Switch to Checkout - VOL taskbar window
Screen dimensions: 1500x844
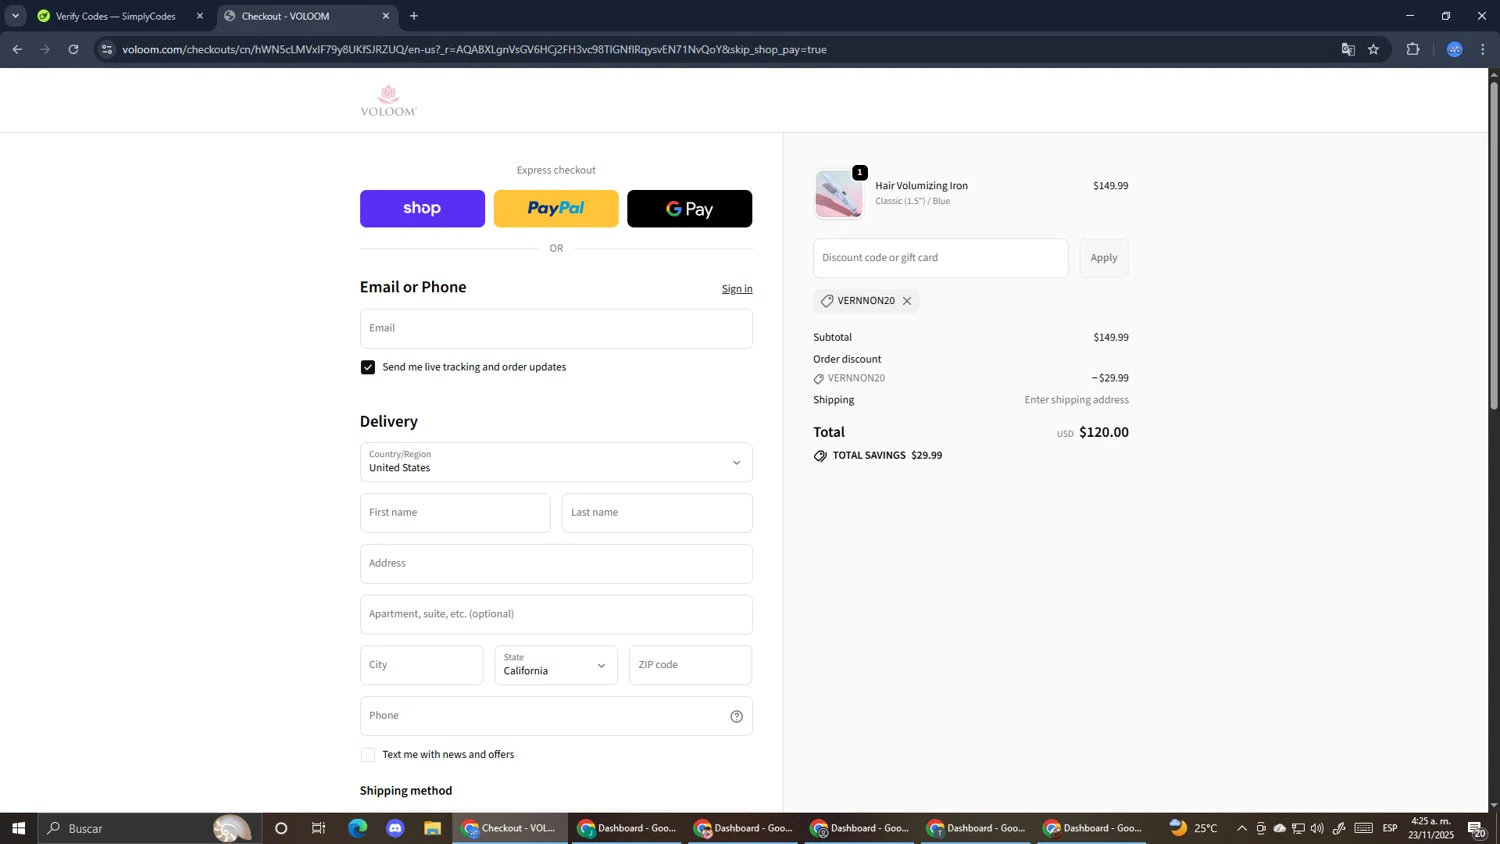(510, 829)
